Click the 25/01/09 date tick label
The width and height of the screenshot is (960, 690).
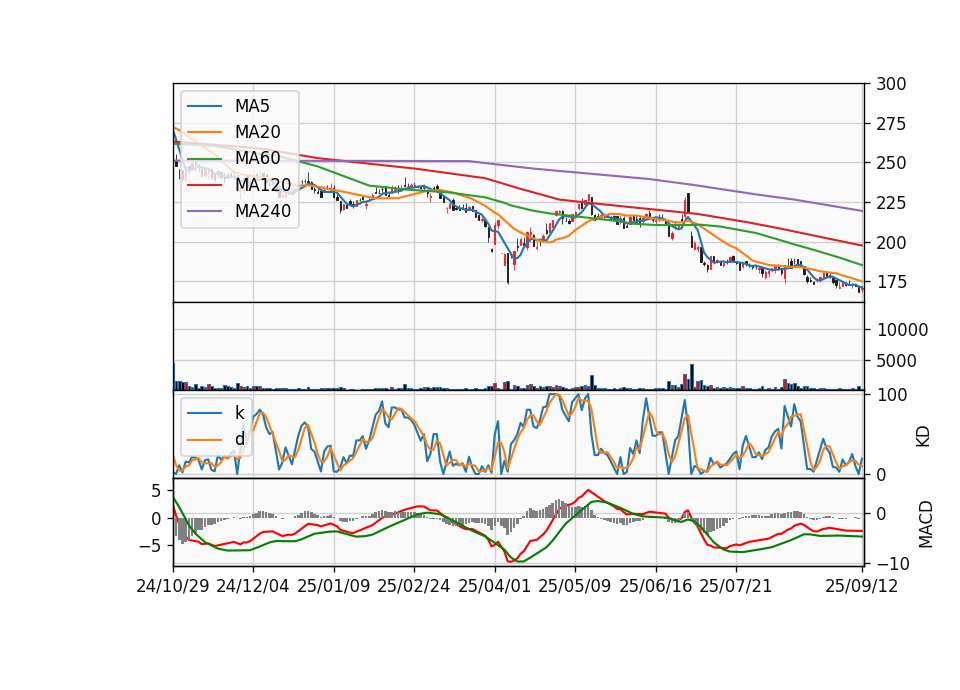click(x=334, y=586)
